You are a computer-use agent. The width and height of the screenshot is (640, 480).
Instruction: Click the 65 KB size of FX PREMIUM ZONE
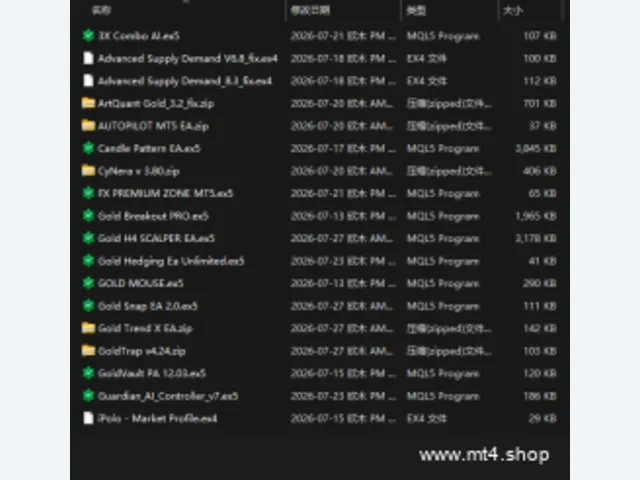pos(542,193)
